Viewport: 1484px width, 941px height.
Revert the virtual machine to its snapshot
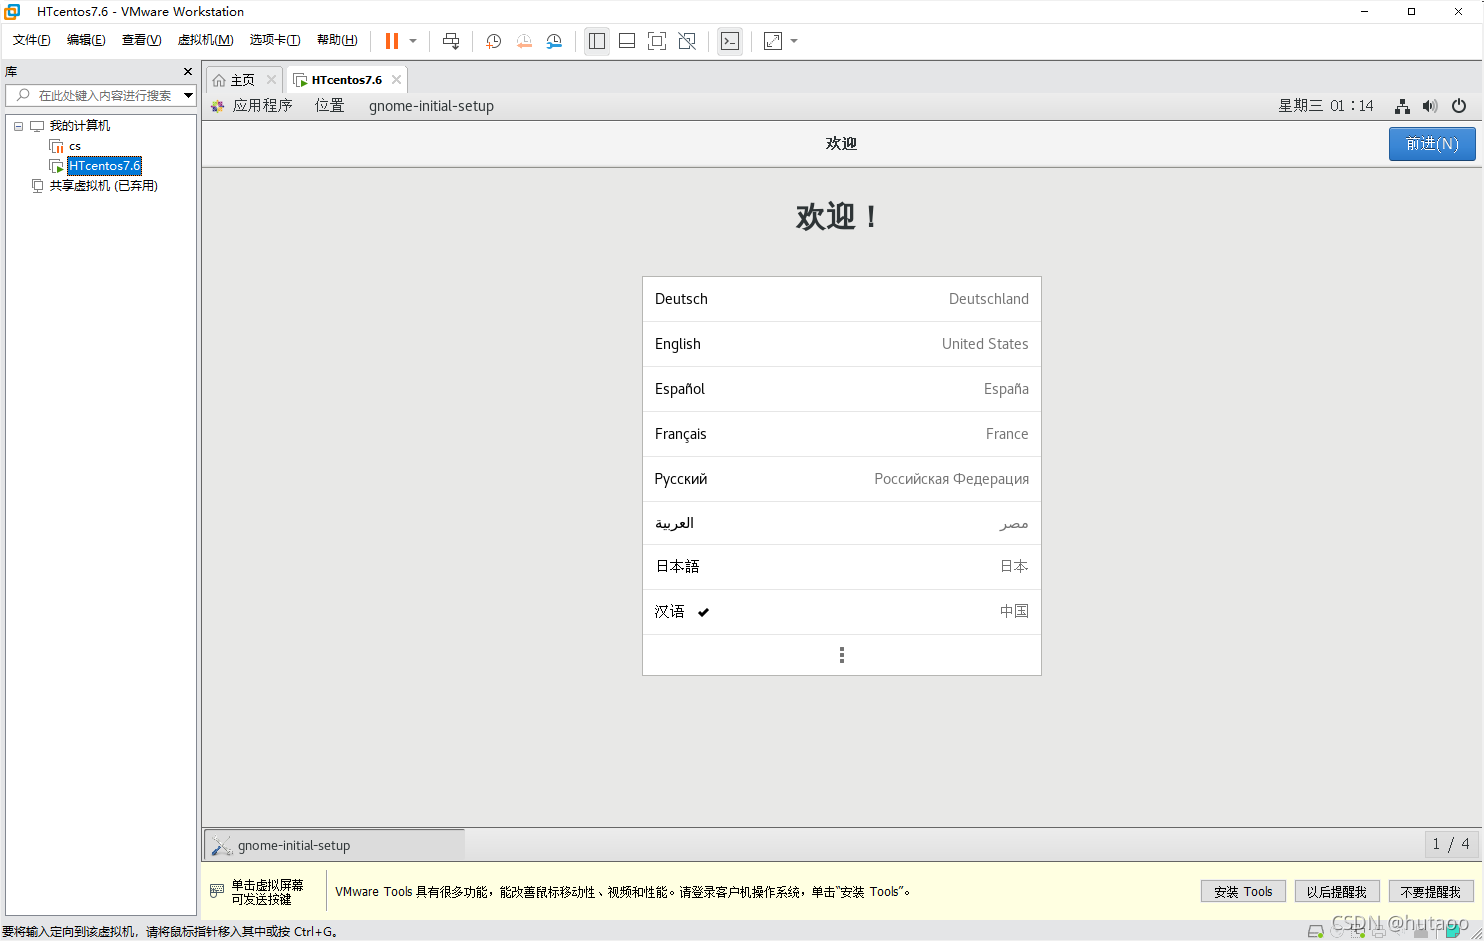pos(524,41)
